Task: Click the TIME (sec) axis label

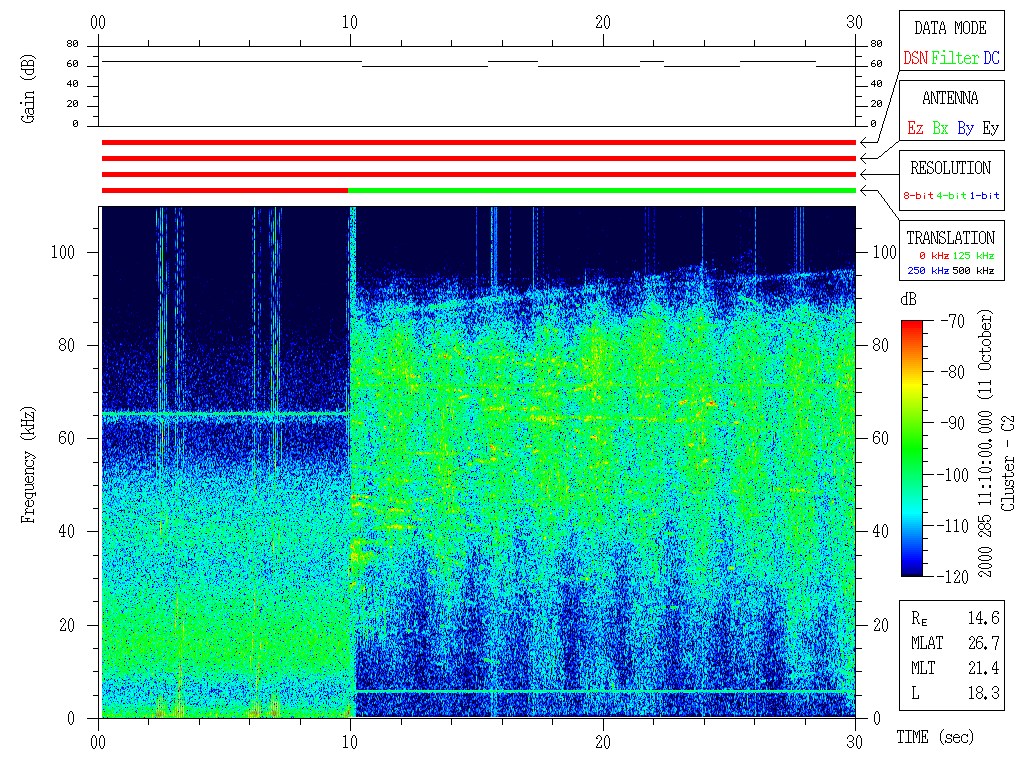Action: tap(933, 737)
